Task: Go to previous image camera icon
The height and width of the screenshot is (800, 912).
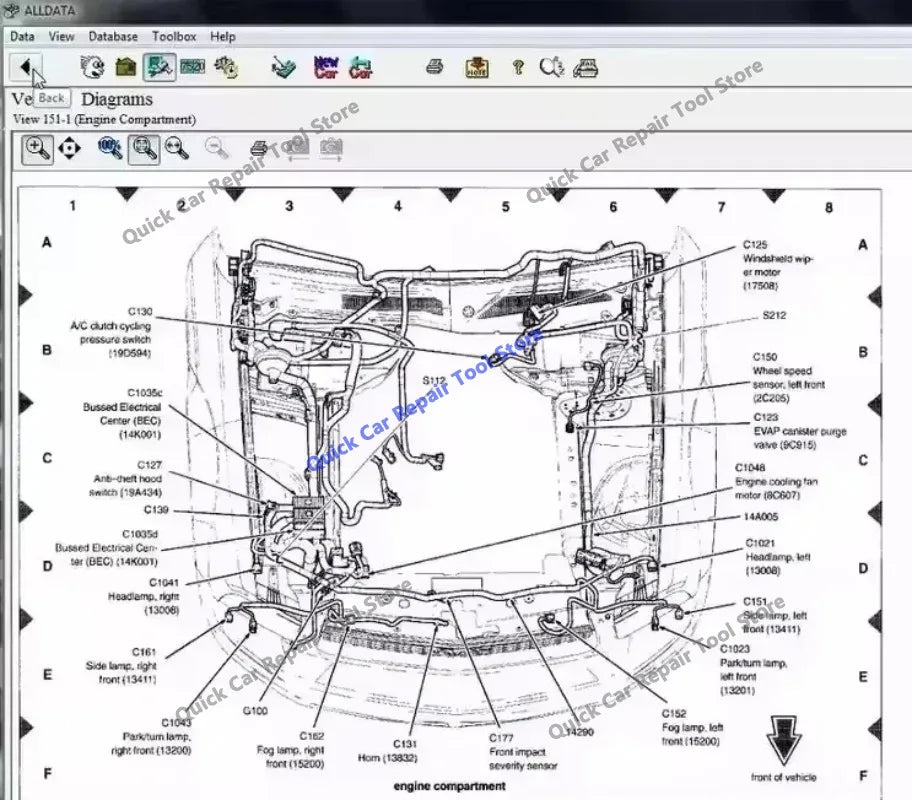Action: (x=298, y=149)
